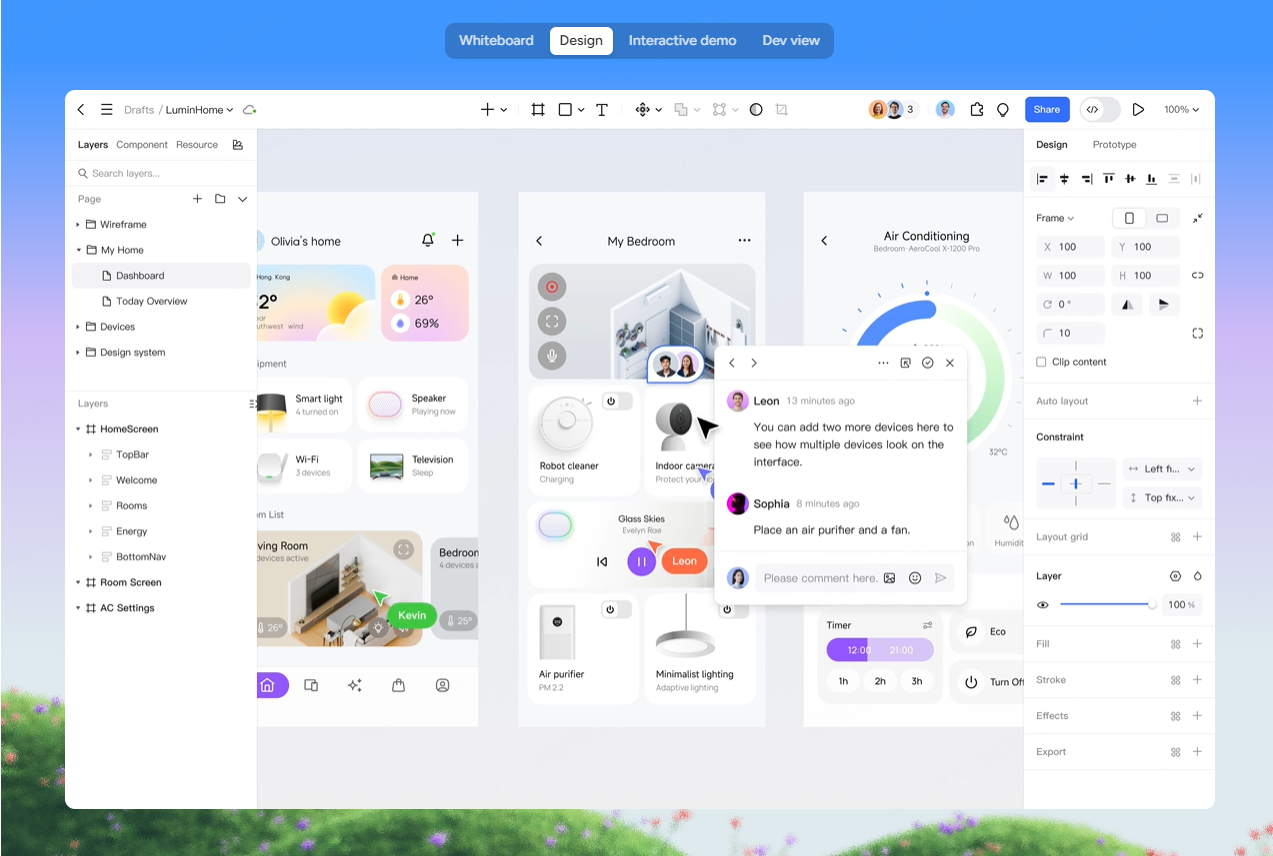This screenshot has width=1273, height=856.
Task: Open the hamburger main menu
Action: [x=107, y=110]
